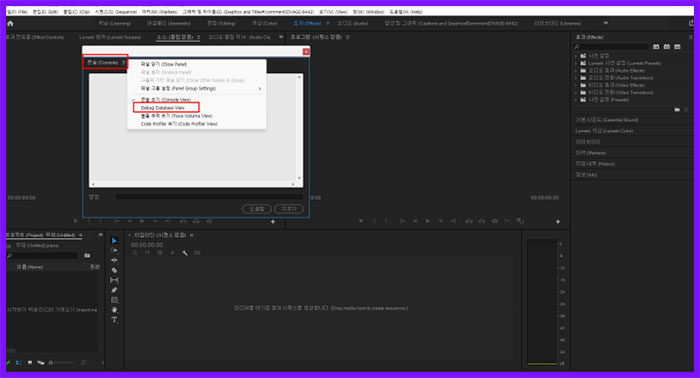
Task: Choose Trace Volume View menu item
Action: pos(176,116)
